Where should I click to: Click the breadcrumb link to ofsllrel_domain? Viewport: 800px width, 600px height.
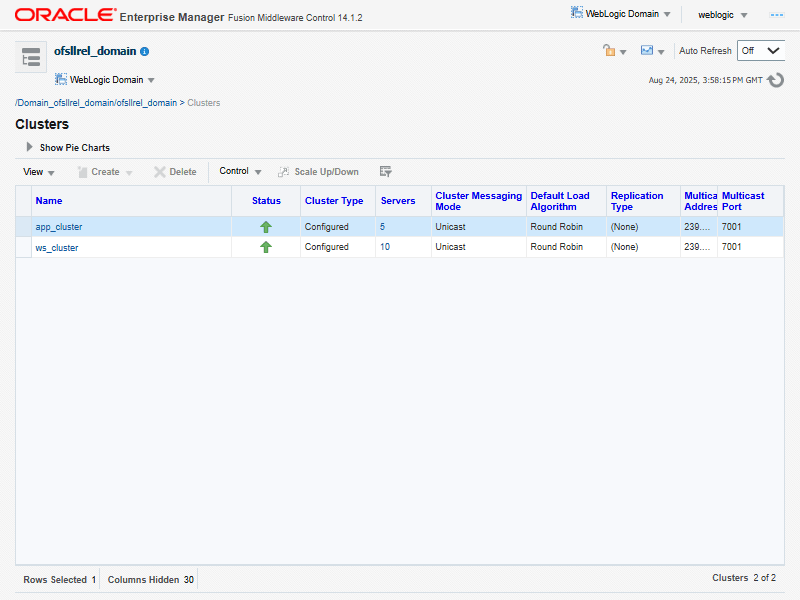coord(96,103)
